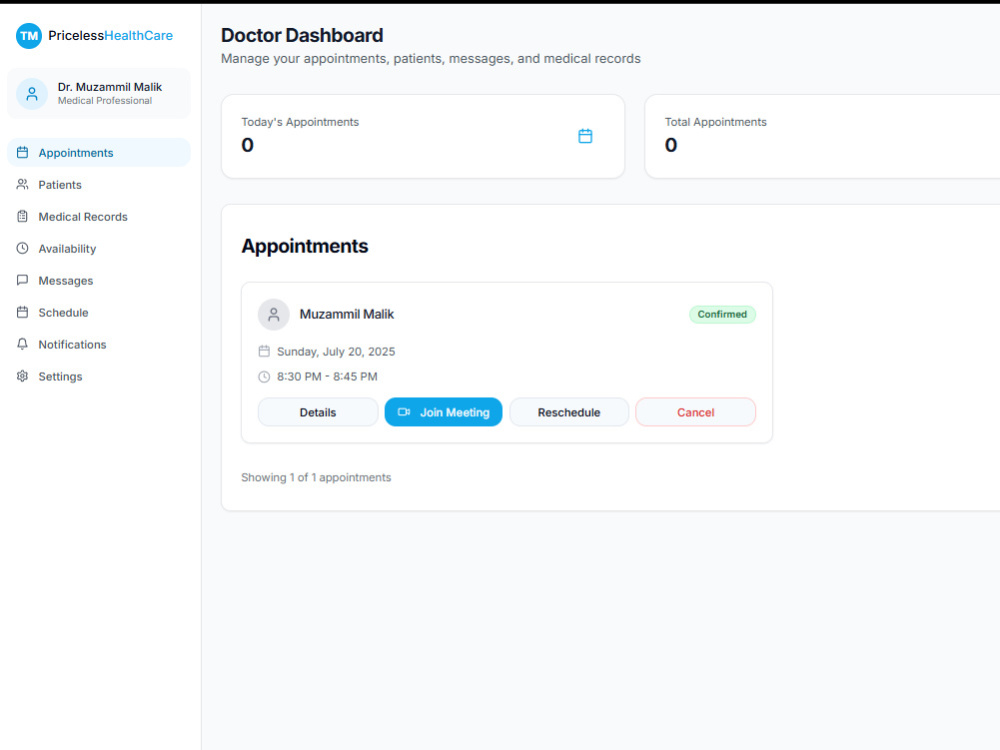This screenshot has height=750, width=1000.
Task: Click the calendar icon in Today's Appointments card
Action: pos(585,136)
